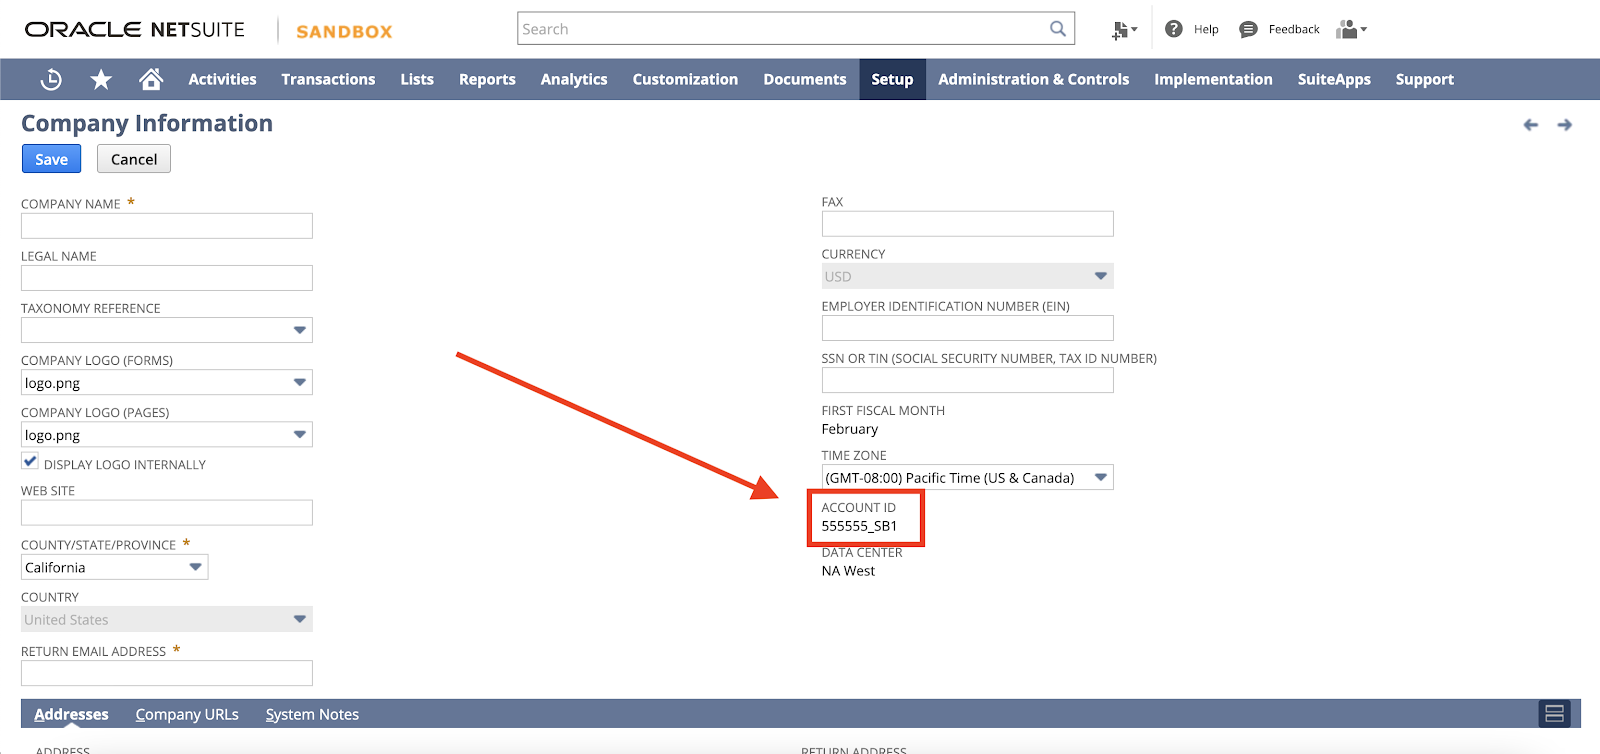Viewport: 1600px width, 754px height.
Task: Expand the Taxonomy Reference dropdown
Action: coord(299,330)
